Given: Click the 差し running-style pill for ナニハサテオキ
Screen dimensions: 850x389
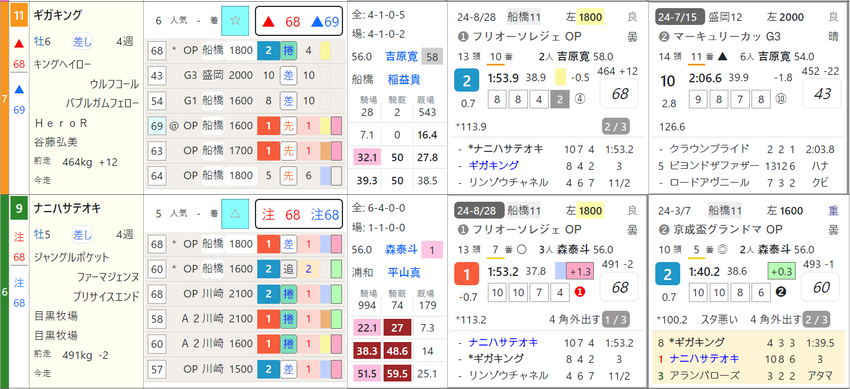Looking at the screenshot, I should click(x=82, y=235).
